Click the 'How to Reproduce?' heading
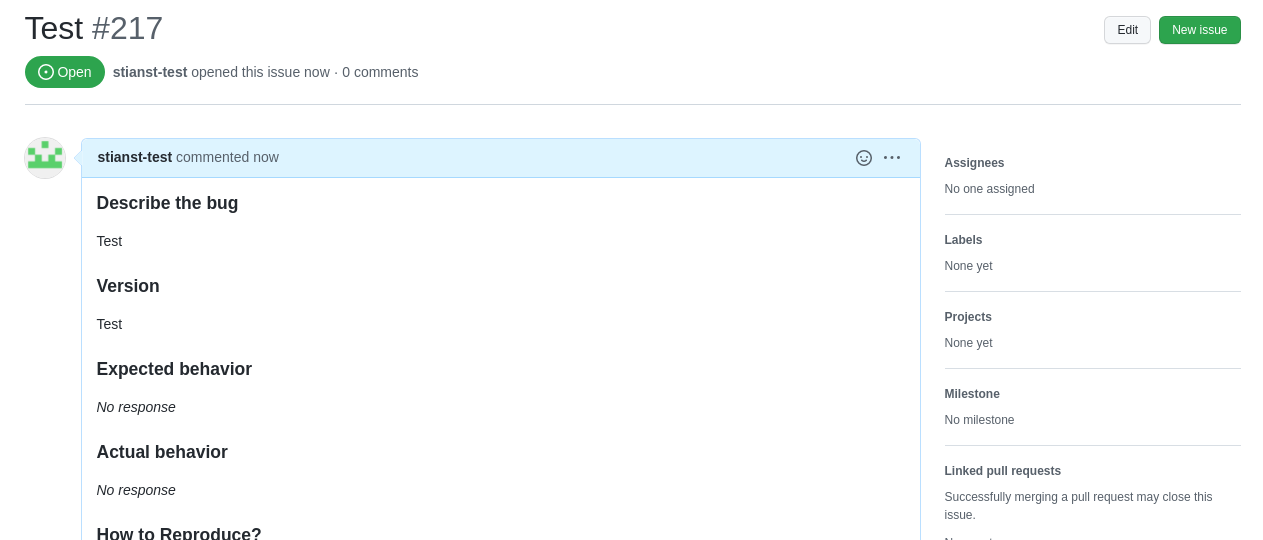 coord(179,533)
